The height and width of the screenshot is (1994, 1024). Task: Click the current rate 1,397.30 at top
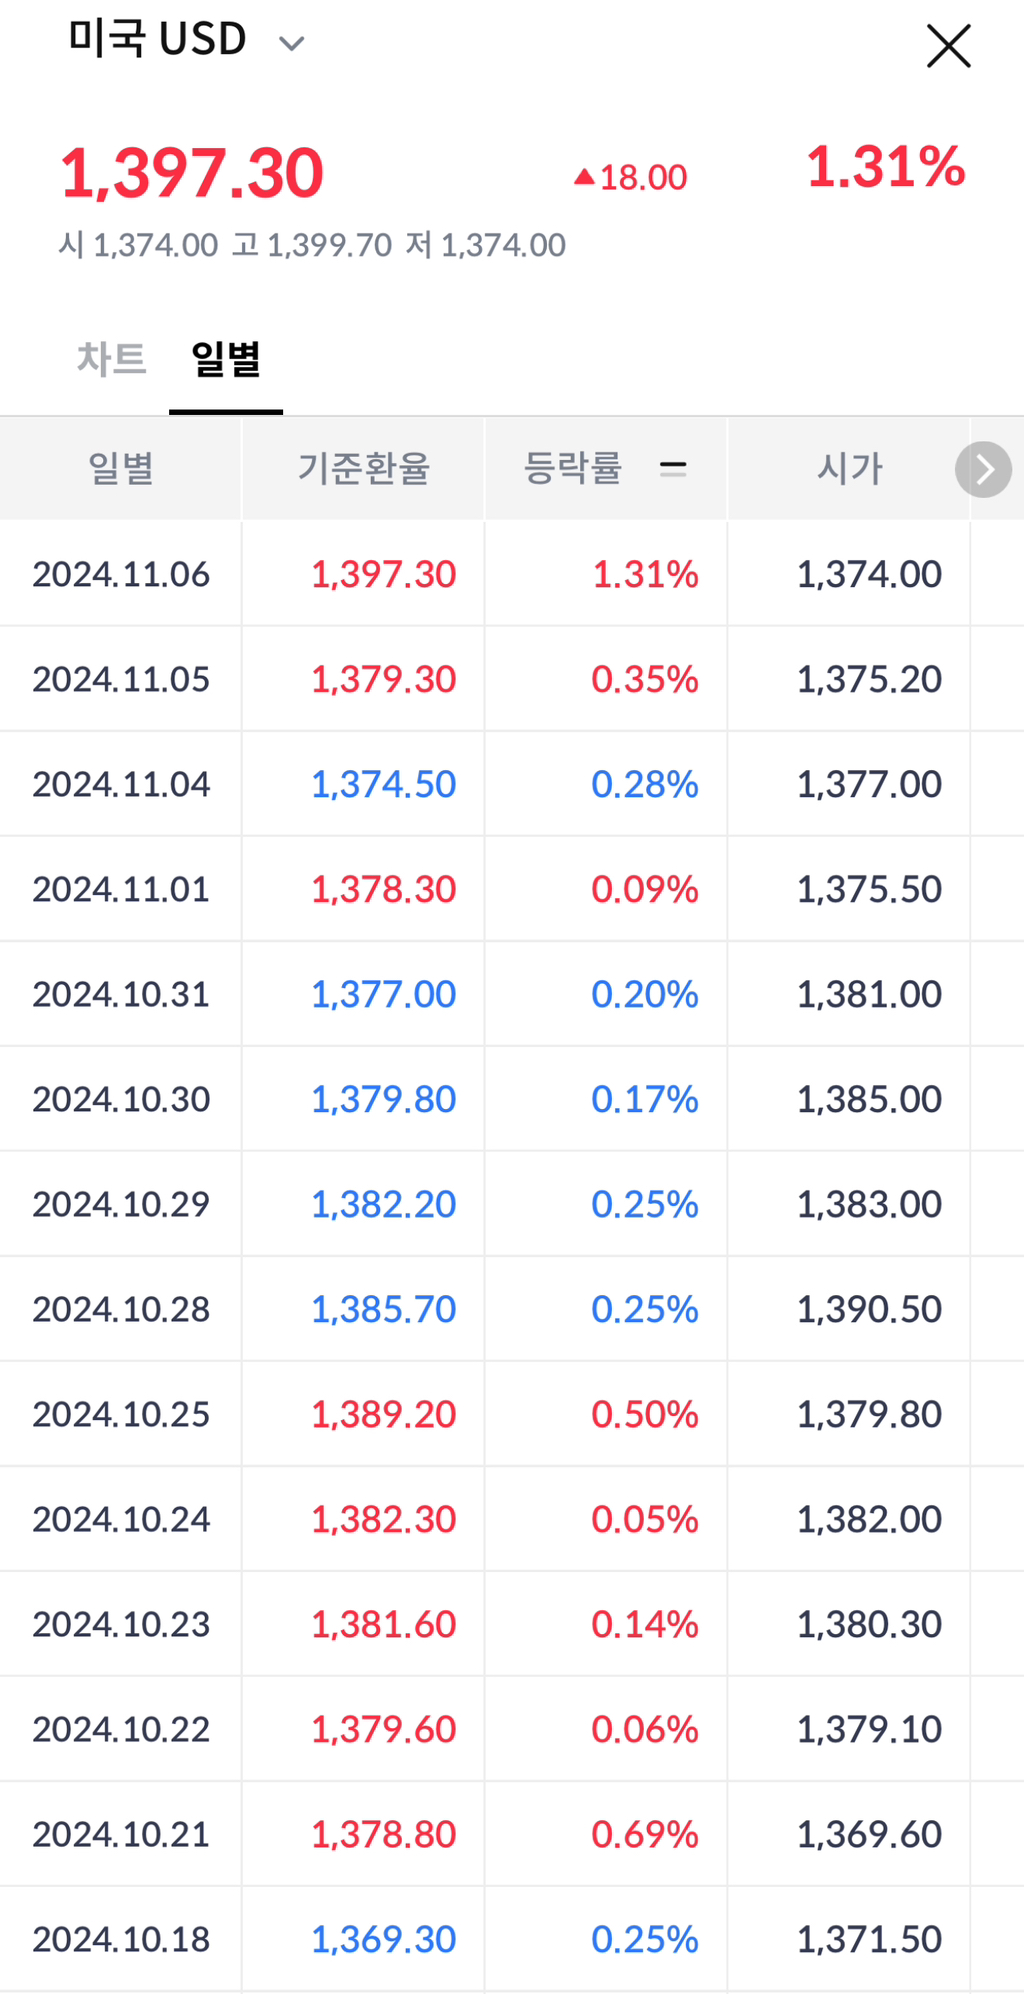click(193, 172)
